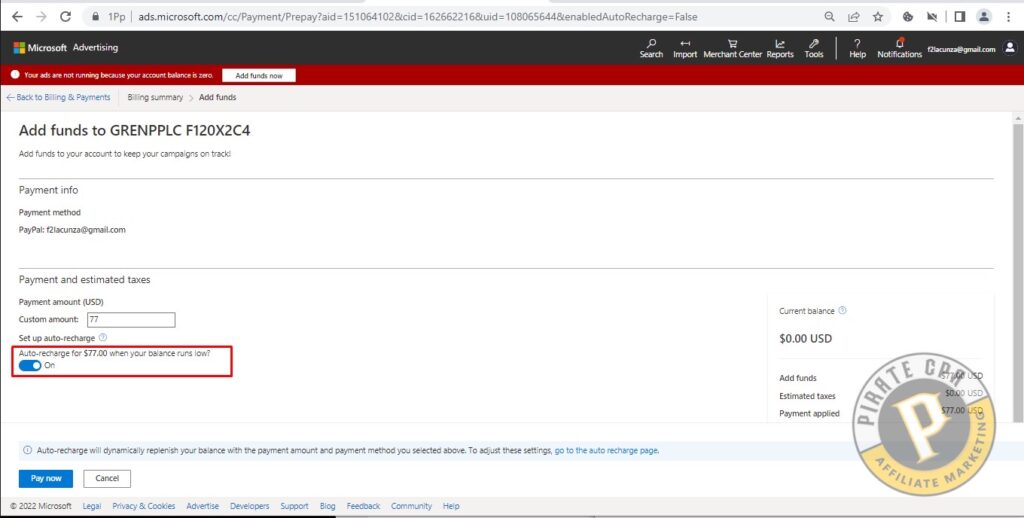This screenshot has width=1024, height=518.
Task: Open the browser zoom magnifier icon
Action: [829, 17]
